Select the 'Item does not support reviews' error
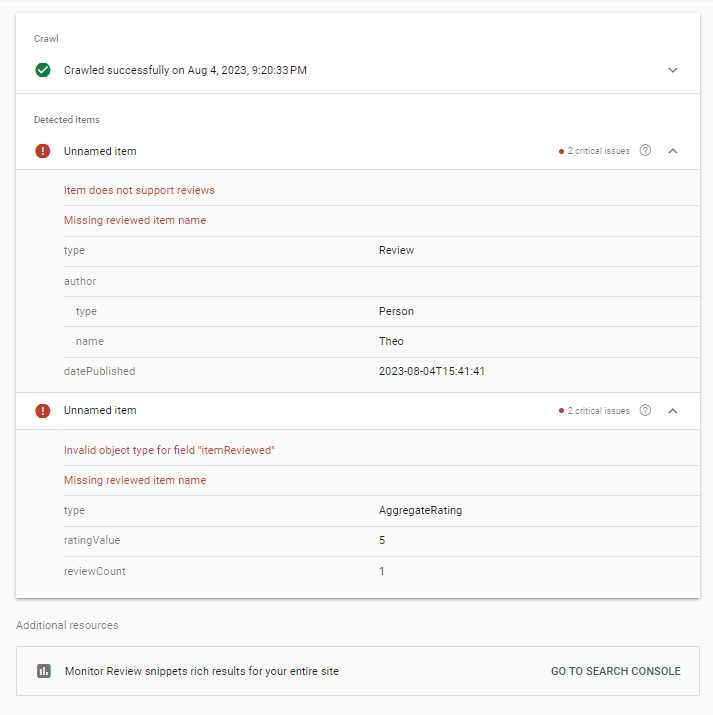 (x=139, y=190)
